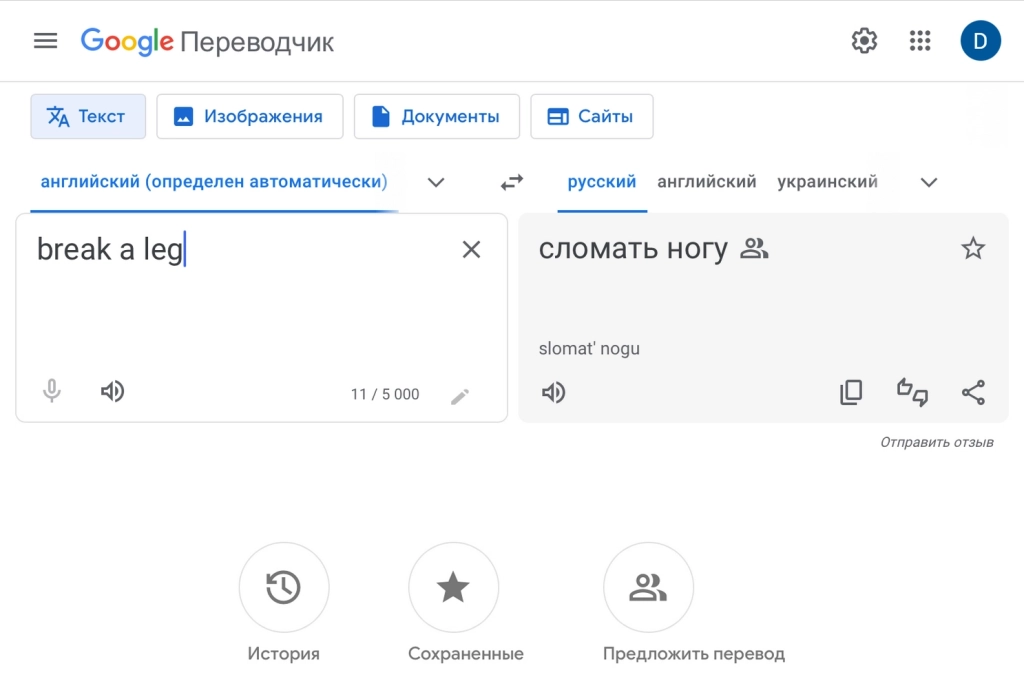1024x688 pixels.
Task: Open the account avatar D
Action: tap(980, 41)
